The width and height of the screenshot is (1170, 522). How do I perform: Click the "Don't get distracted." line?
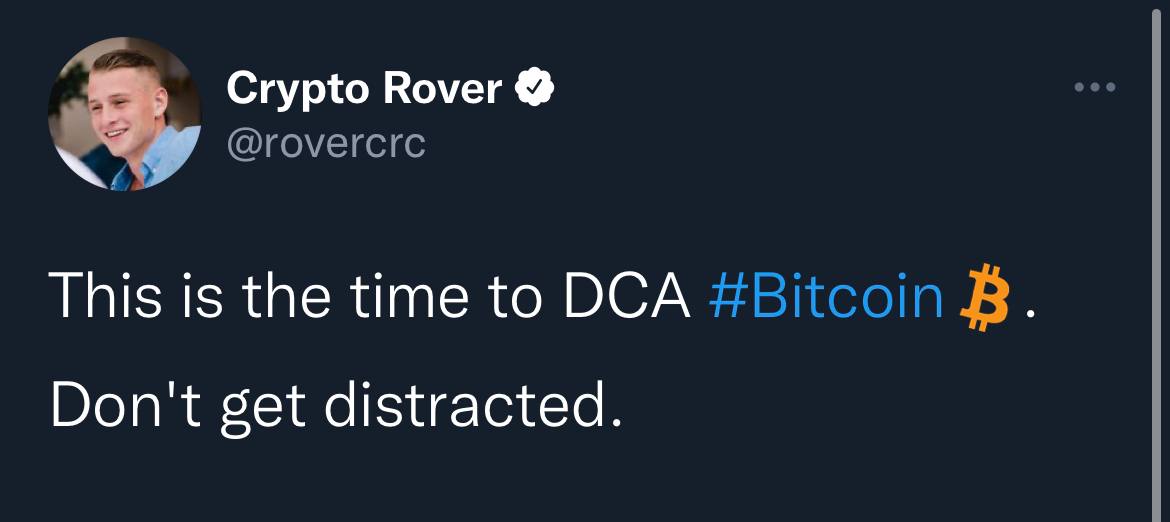pos(328,403)
